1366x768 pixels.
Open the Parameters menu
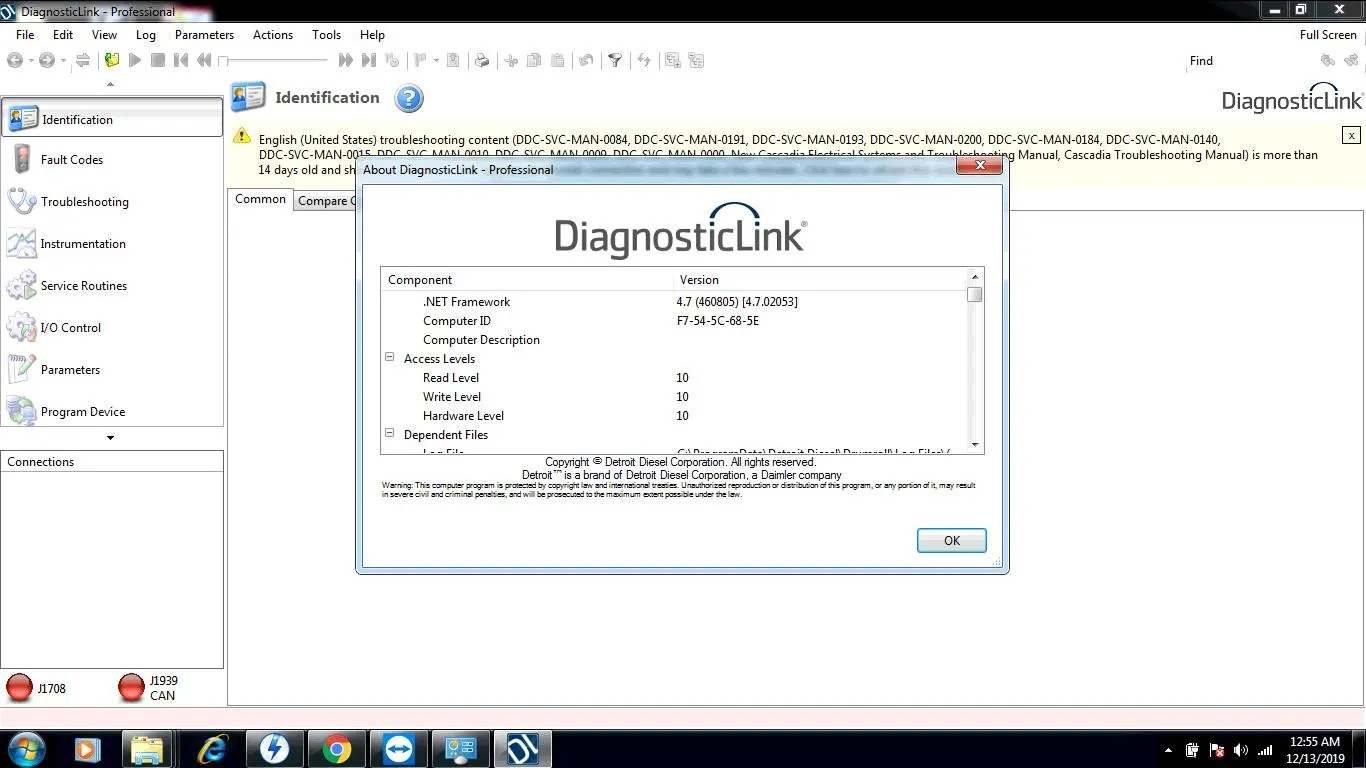(204, 34)
